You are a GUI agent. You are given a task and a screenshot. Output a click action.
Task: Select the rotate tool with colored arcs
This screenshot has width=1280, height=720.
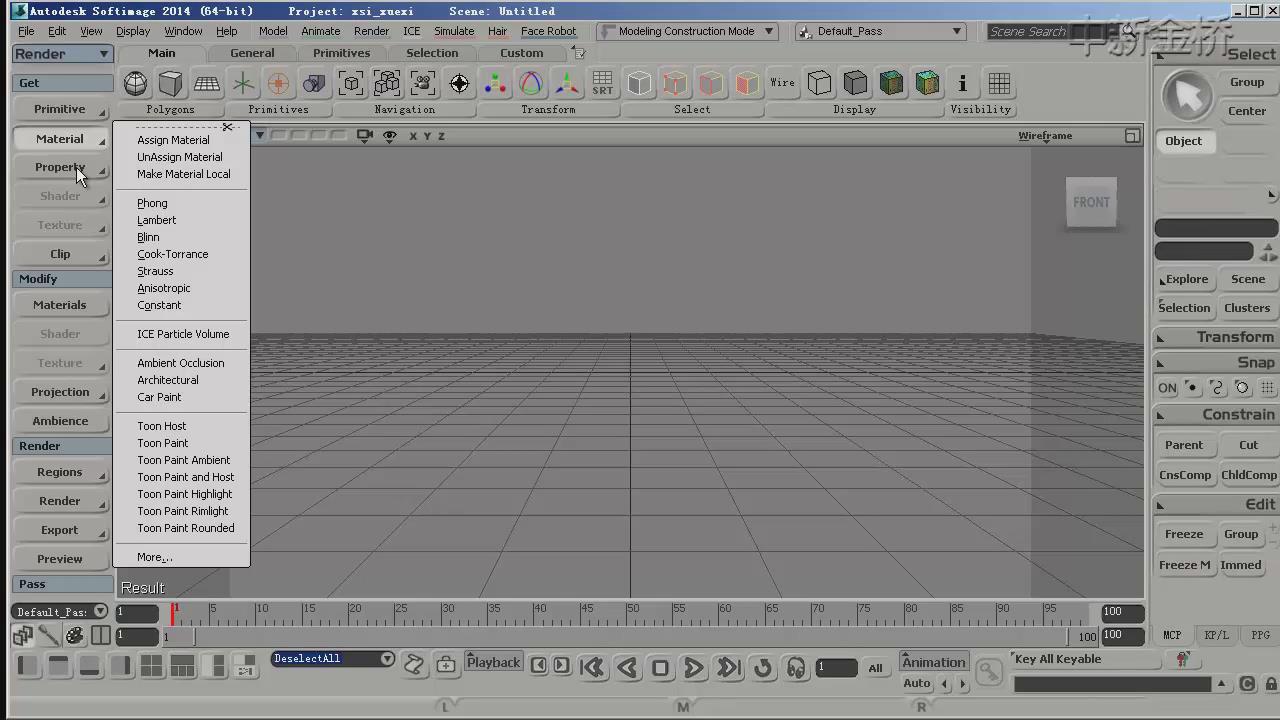pos(531,83)
